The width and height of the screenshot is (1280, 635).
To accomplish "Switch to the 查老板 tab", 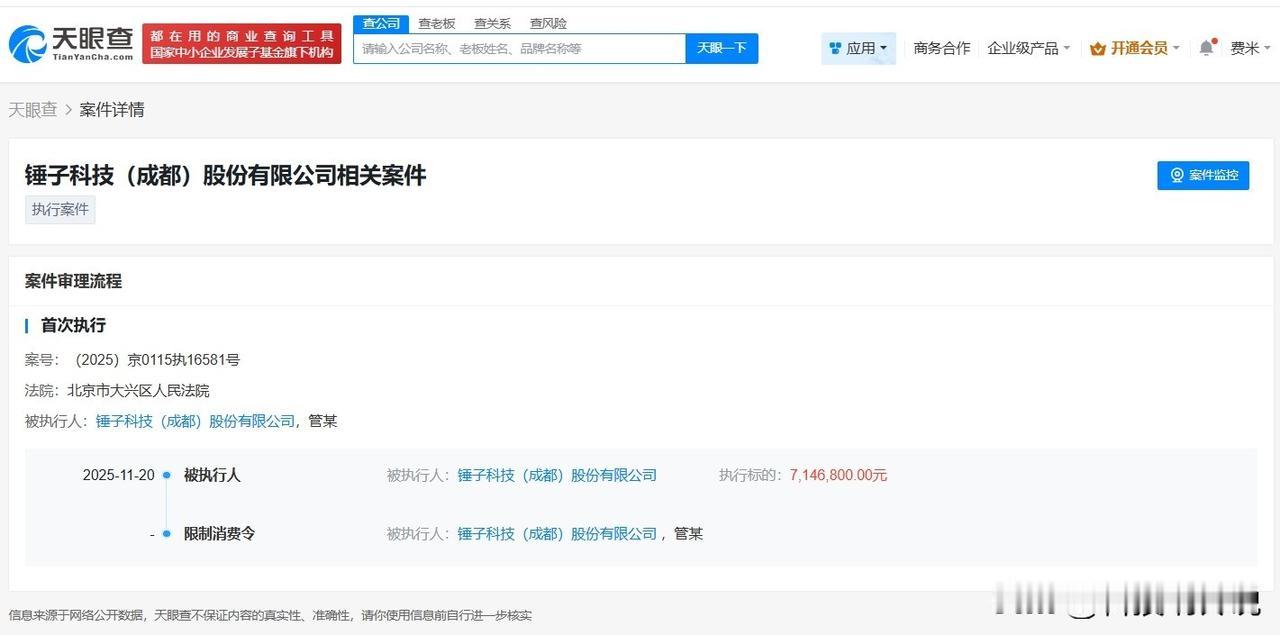I will pos(437,23).
